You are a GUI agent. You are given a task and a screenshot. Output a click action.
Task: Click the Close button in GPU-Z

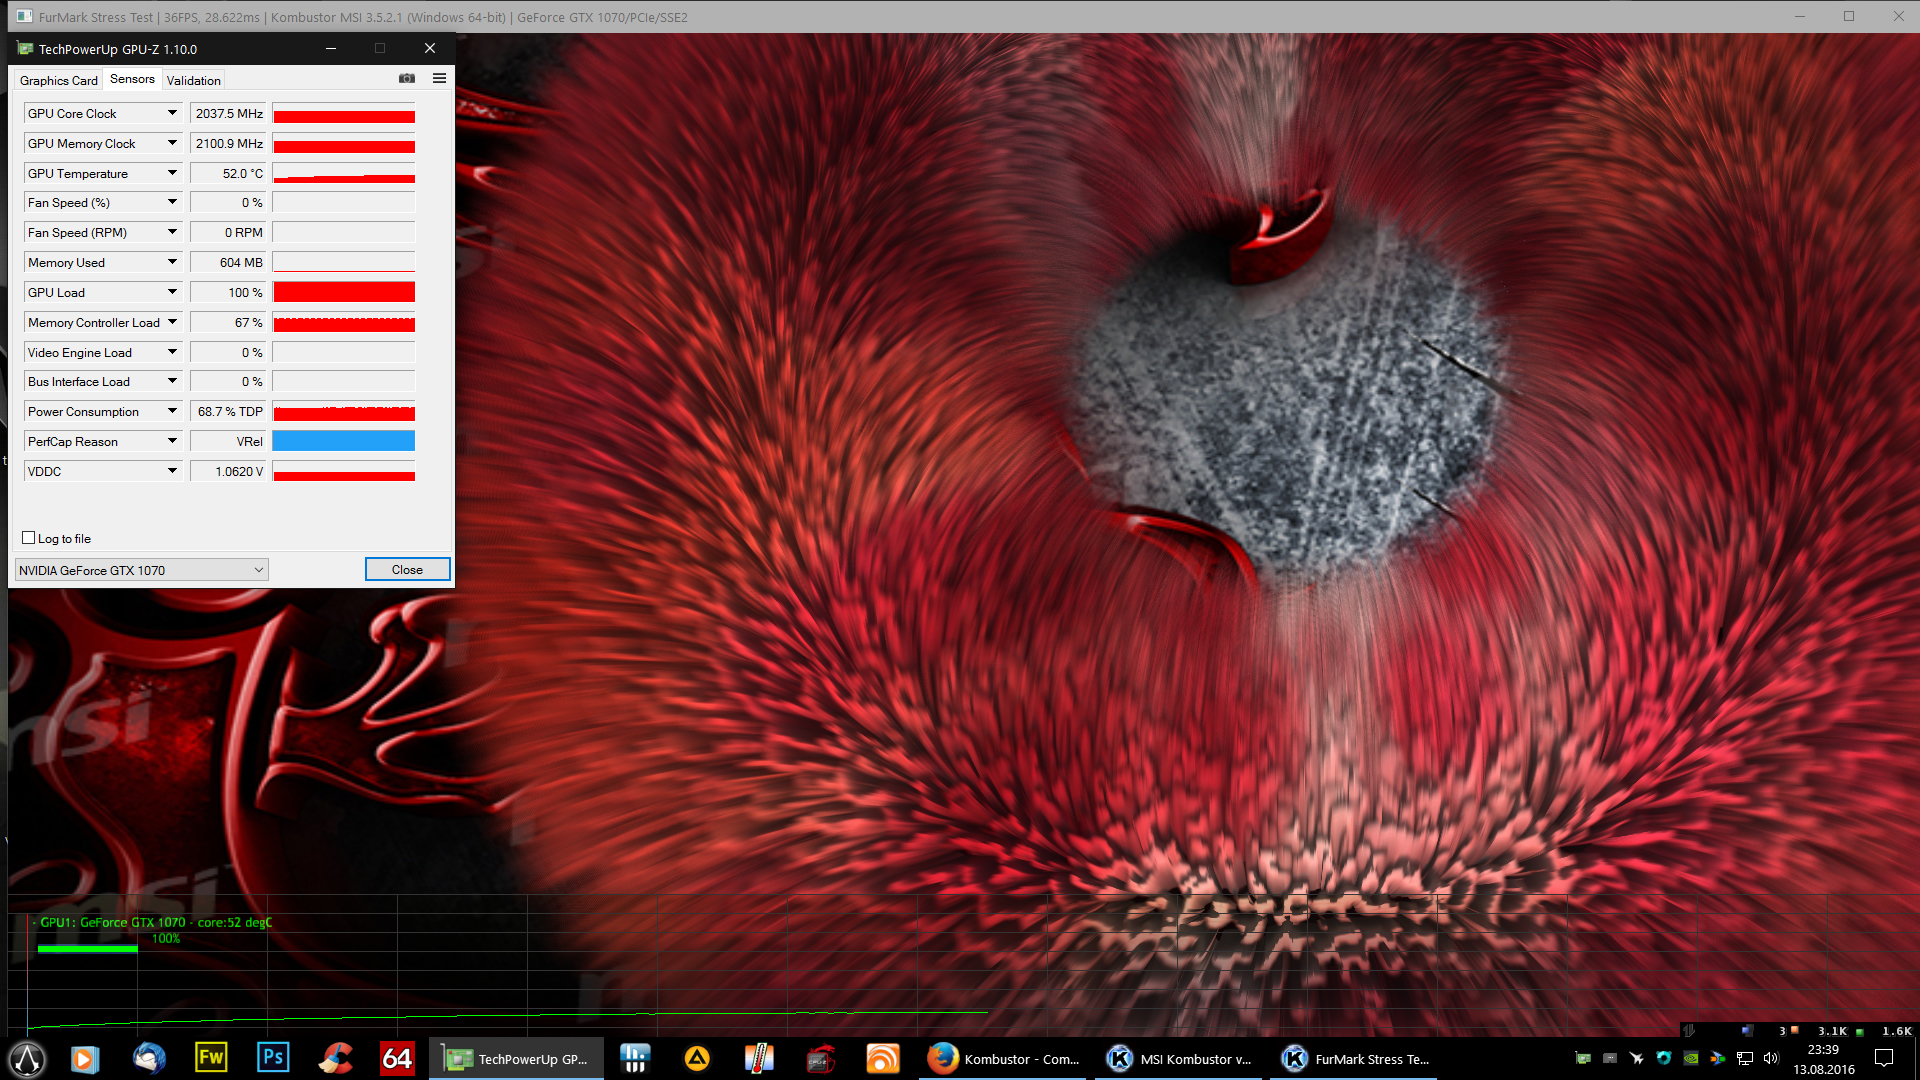click(x=407, y=569)
